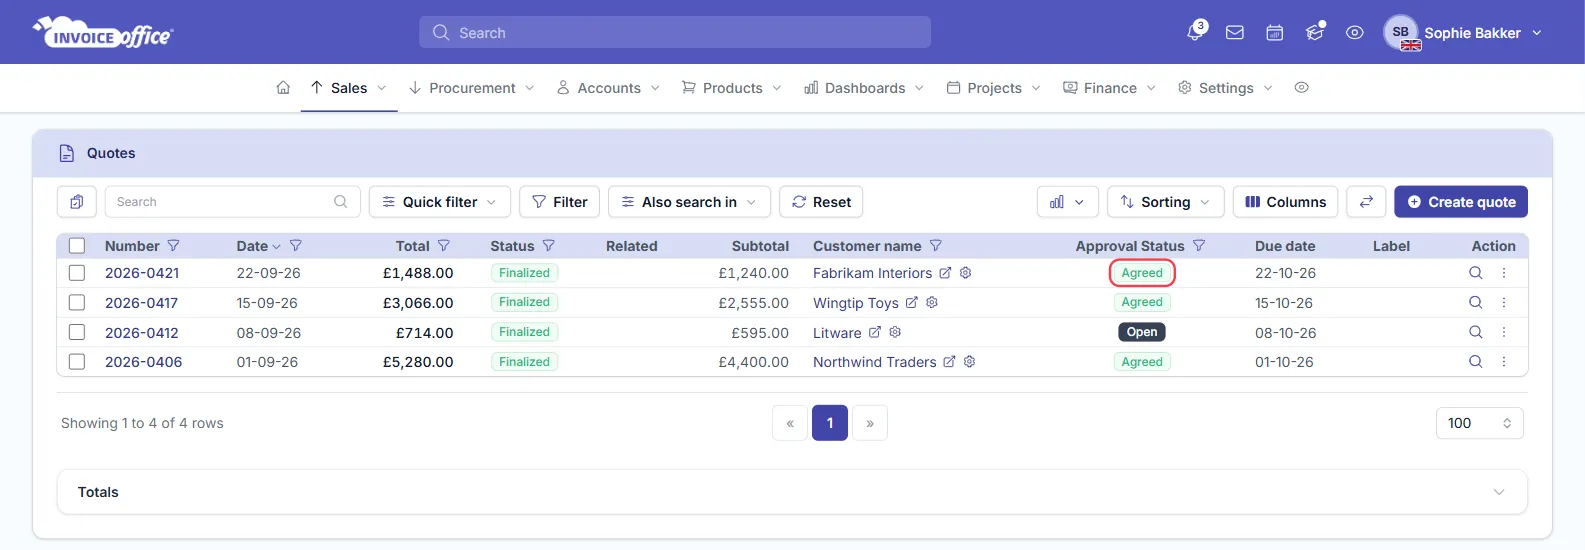Click gear icon next to Northwind Traders
The width and height of the screenshot is (1585, 550).
[x=969, y=362]
